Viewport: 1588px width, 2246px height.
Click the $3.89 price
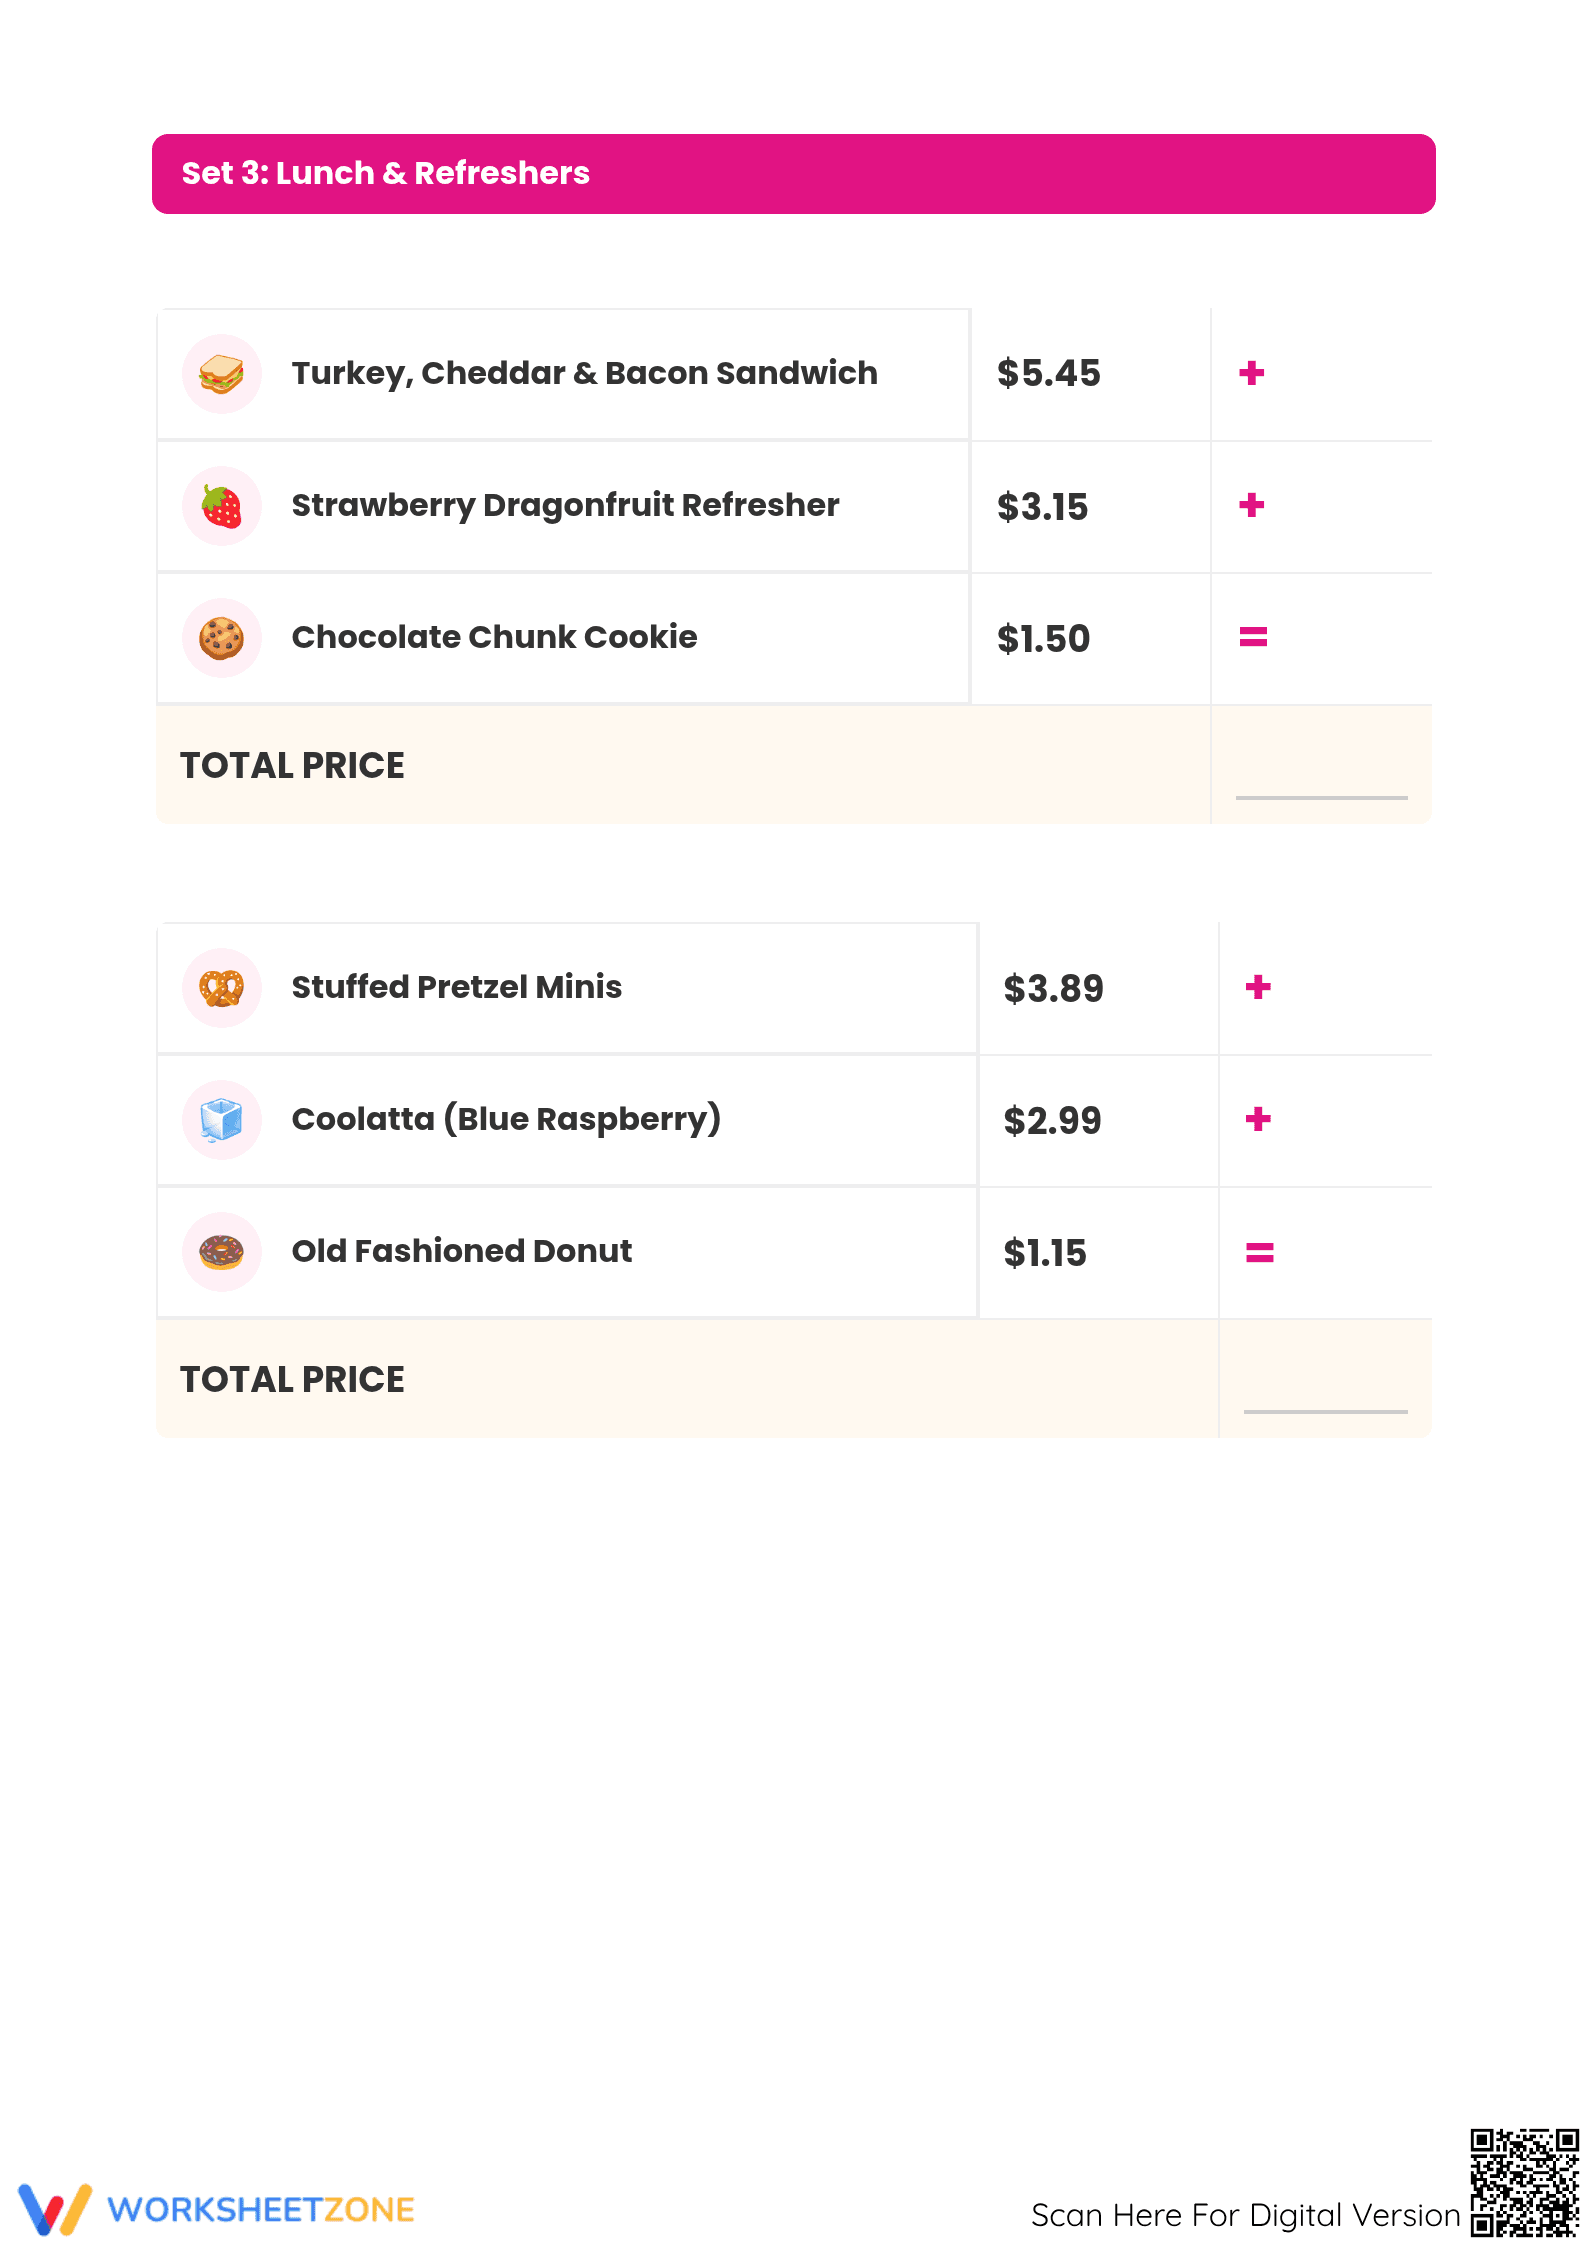coord(1053,989)
